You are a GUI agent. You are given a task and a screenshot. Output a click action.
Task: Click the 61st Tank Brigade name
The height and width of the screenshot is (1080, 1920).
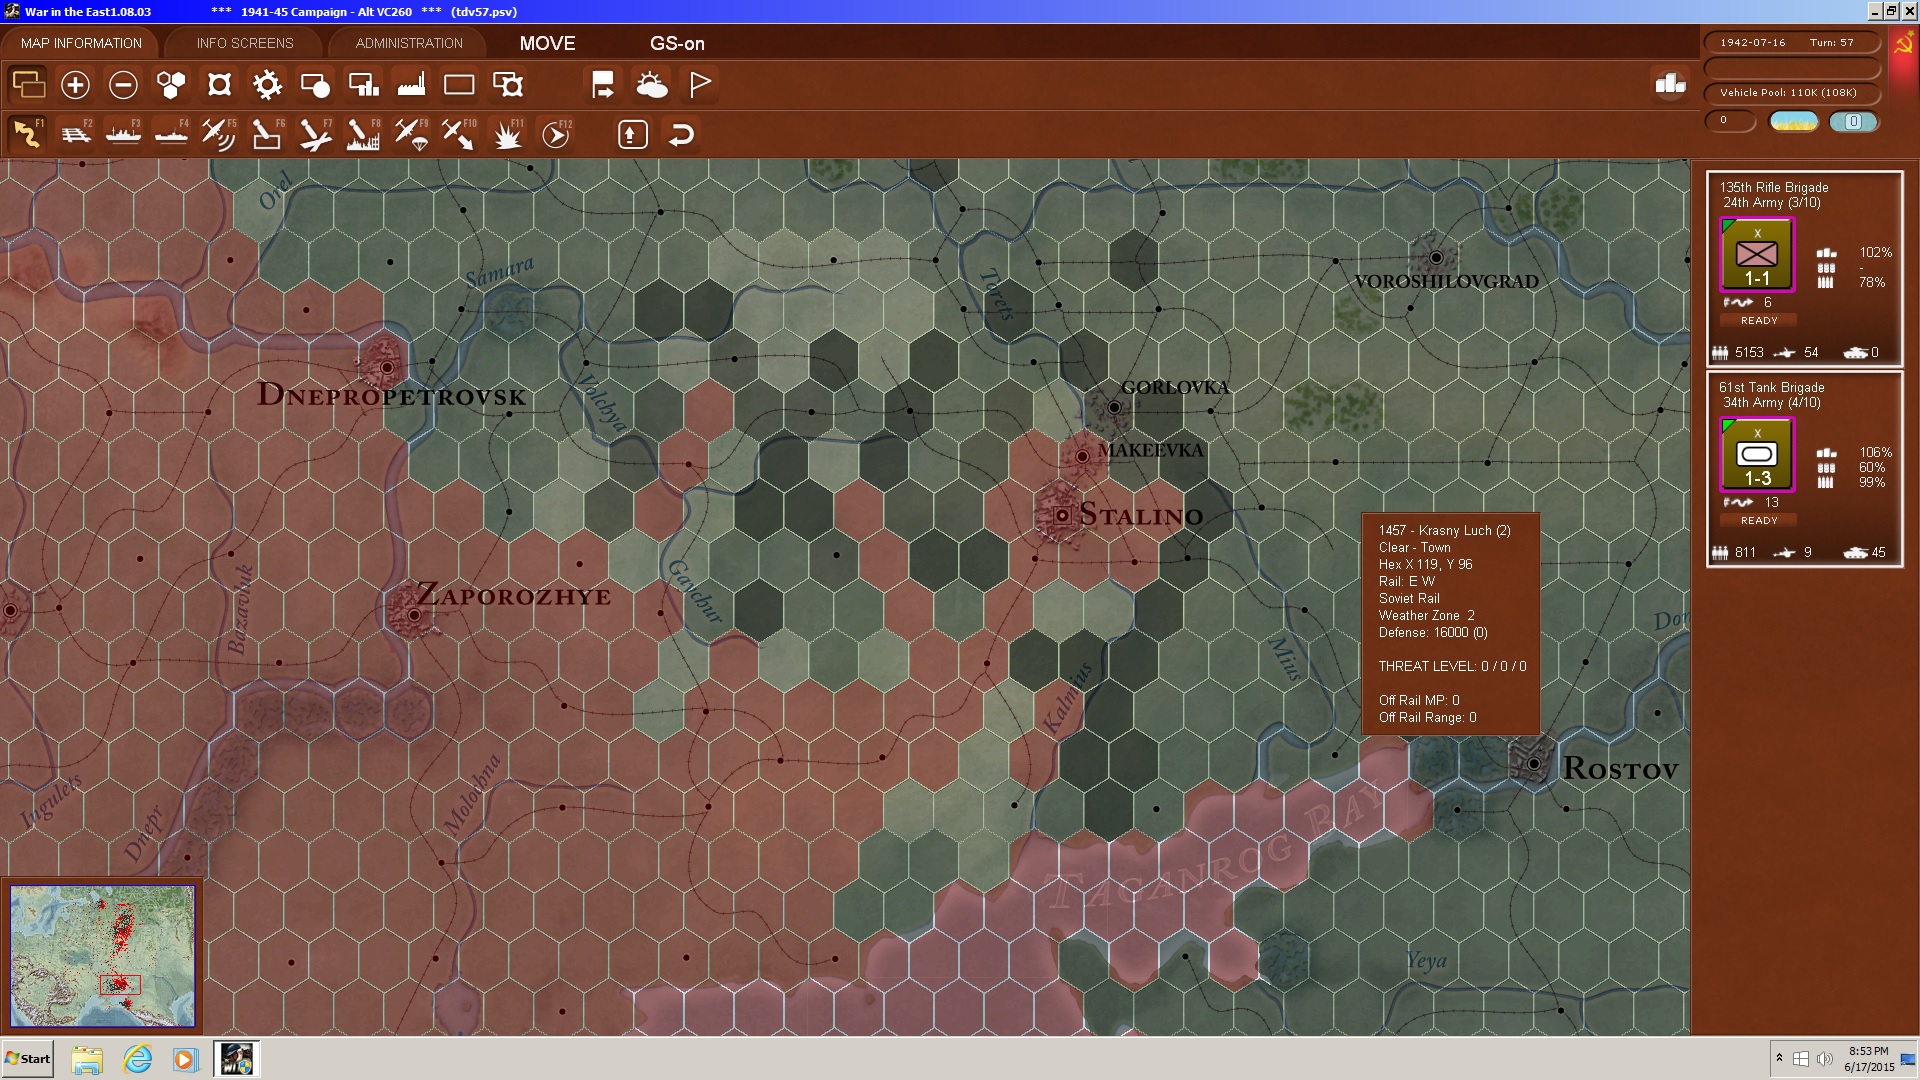pos(1771,387)
